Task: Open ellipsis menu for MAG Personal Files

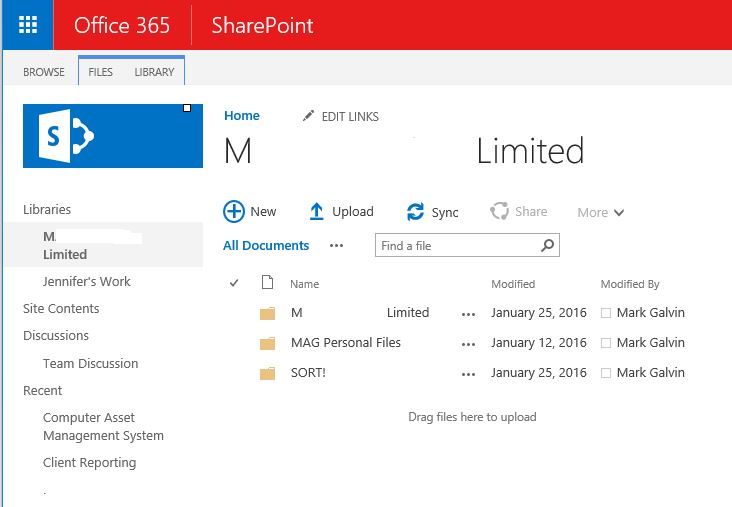Action: 468,345
